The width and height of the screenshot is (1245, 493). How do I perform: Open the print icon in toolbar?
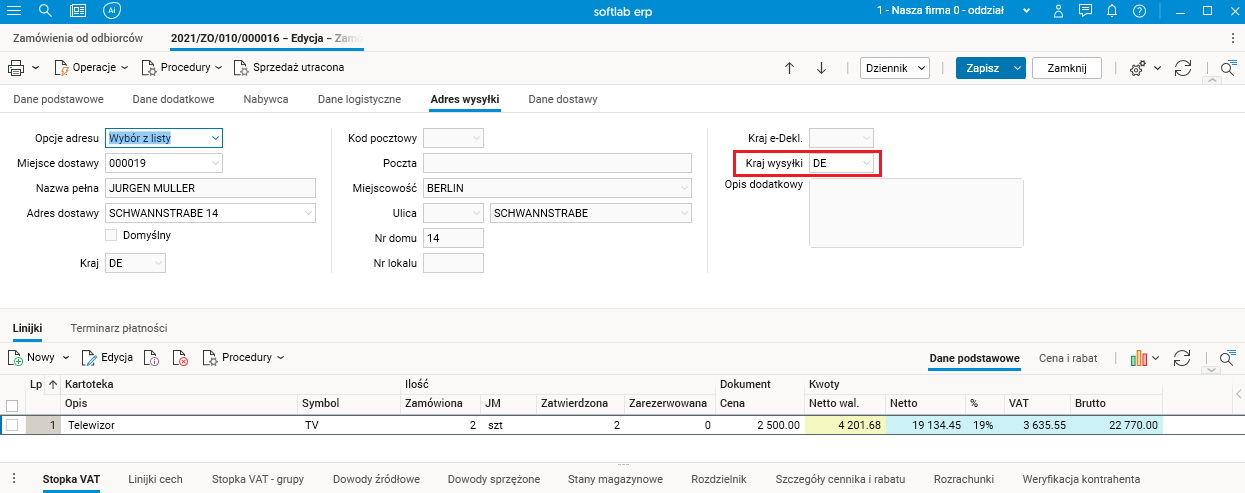(x=16, y=68)
